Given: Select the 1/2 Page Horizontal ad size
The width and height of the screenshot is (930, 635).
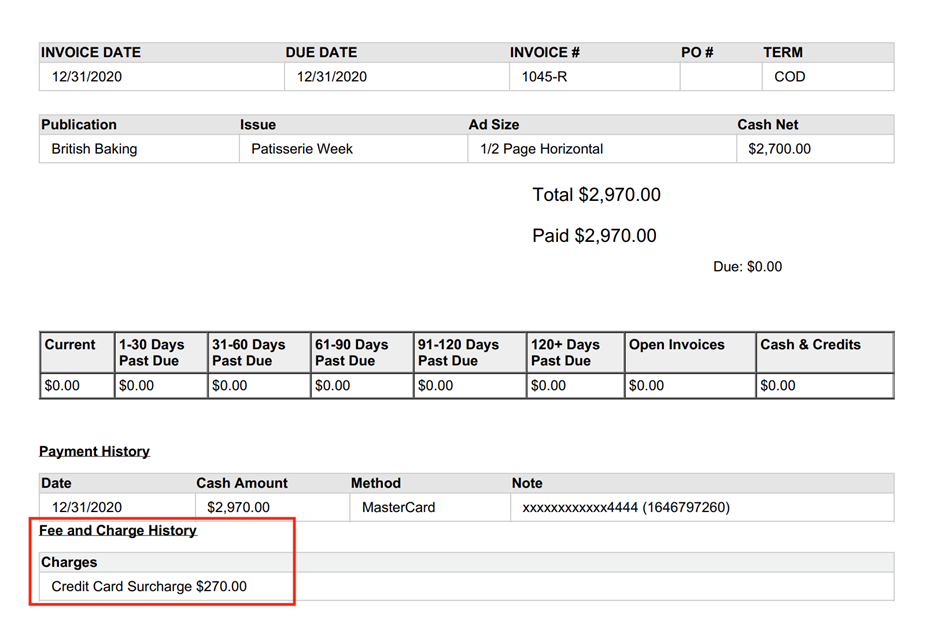Looking at the screenshot, I should 546,148.
